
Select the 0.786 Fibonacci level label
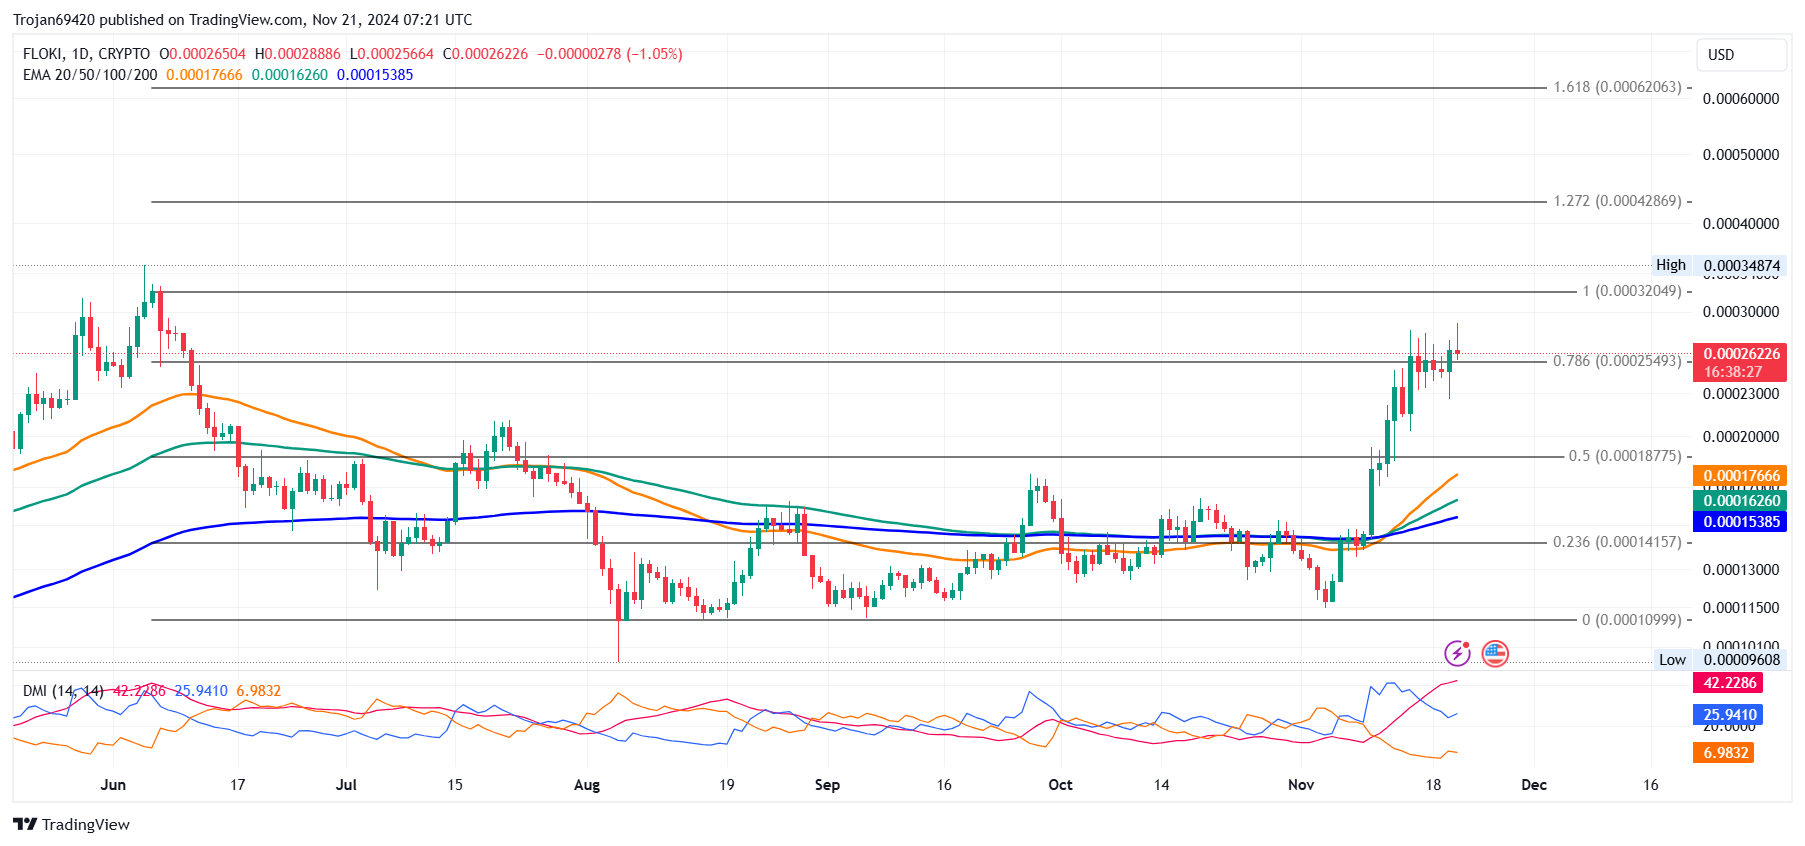tap(1616, 361)
